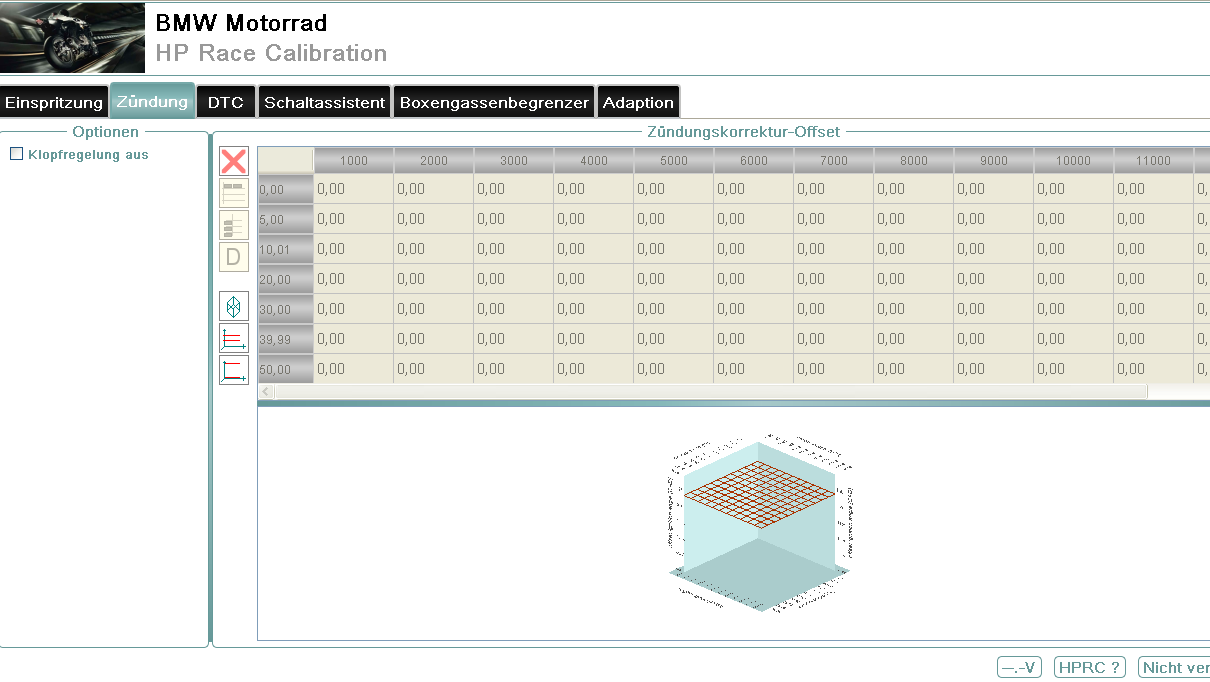The image size is (1210, 682).
Task: Select the 5000 rpm column header
Action: point(673,160)
